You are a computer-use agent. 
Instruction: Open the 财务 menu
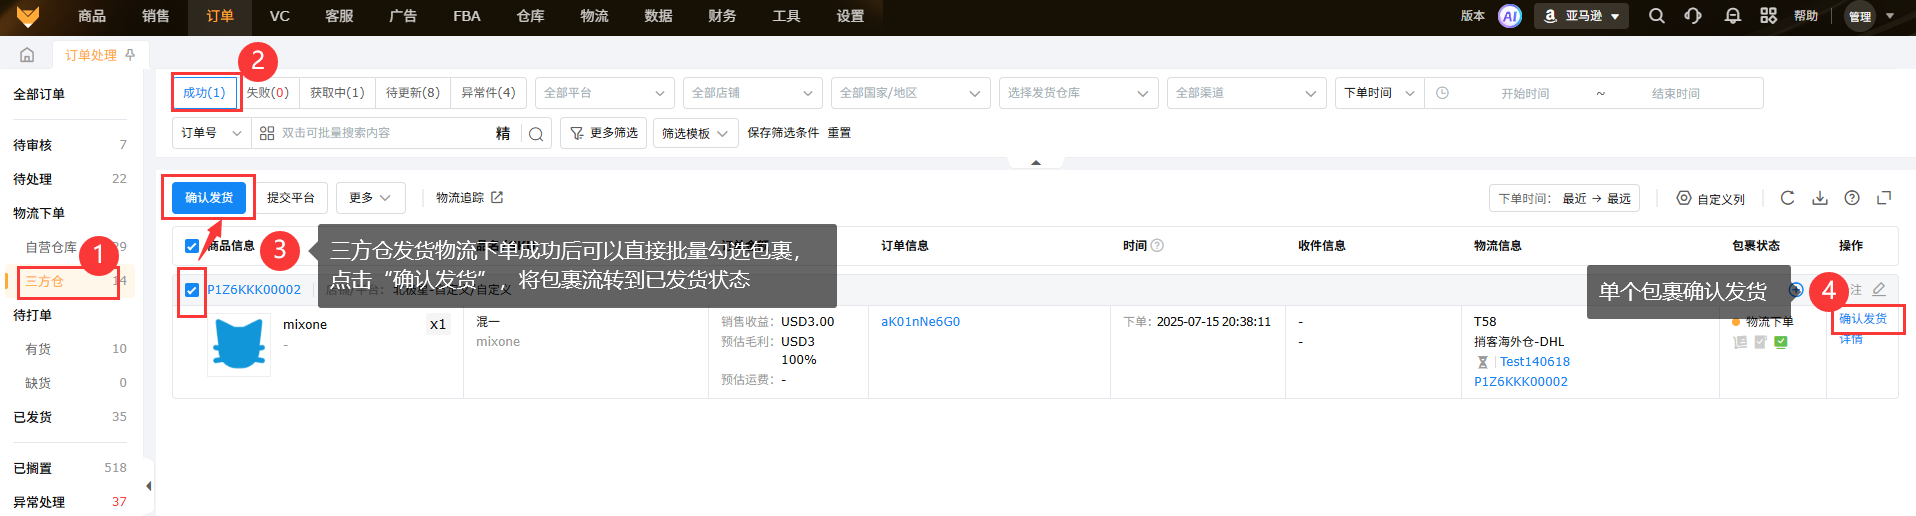[722, 16]
